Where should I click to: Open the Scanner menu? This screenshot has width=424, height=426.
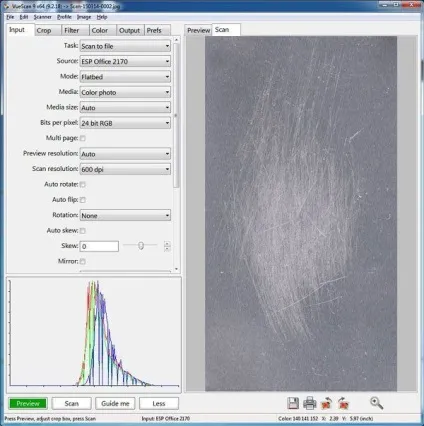(x=43, y=17)
